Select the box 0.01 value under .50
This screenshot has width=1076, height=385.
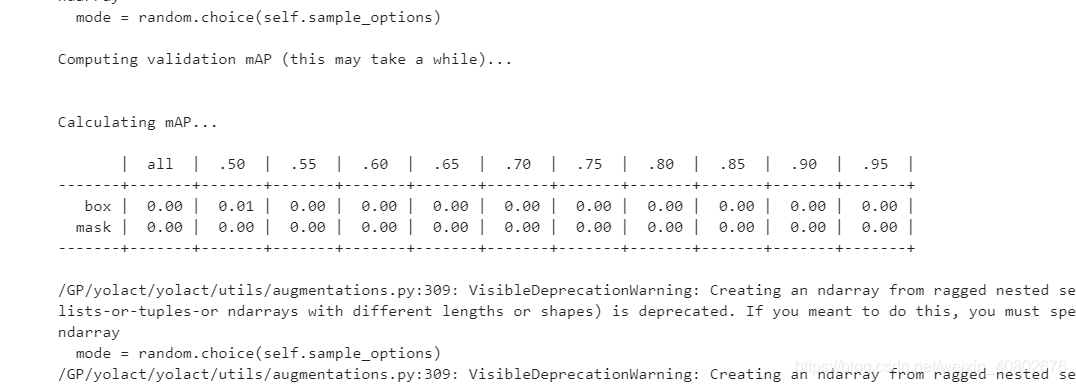(x=236, y=207)
